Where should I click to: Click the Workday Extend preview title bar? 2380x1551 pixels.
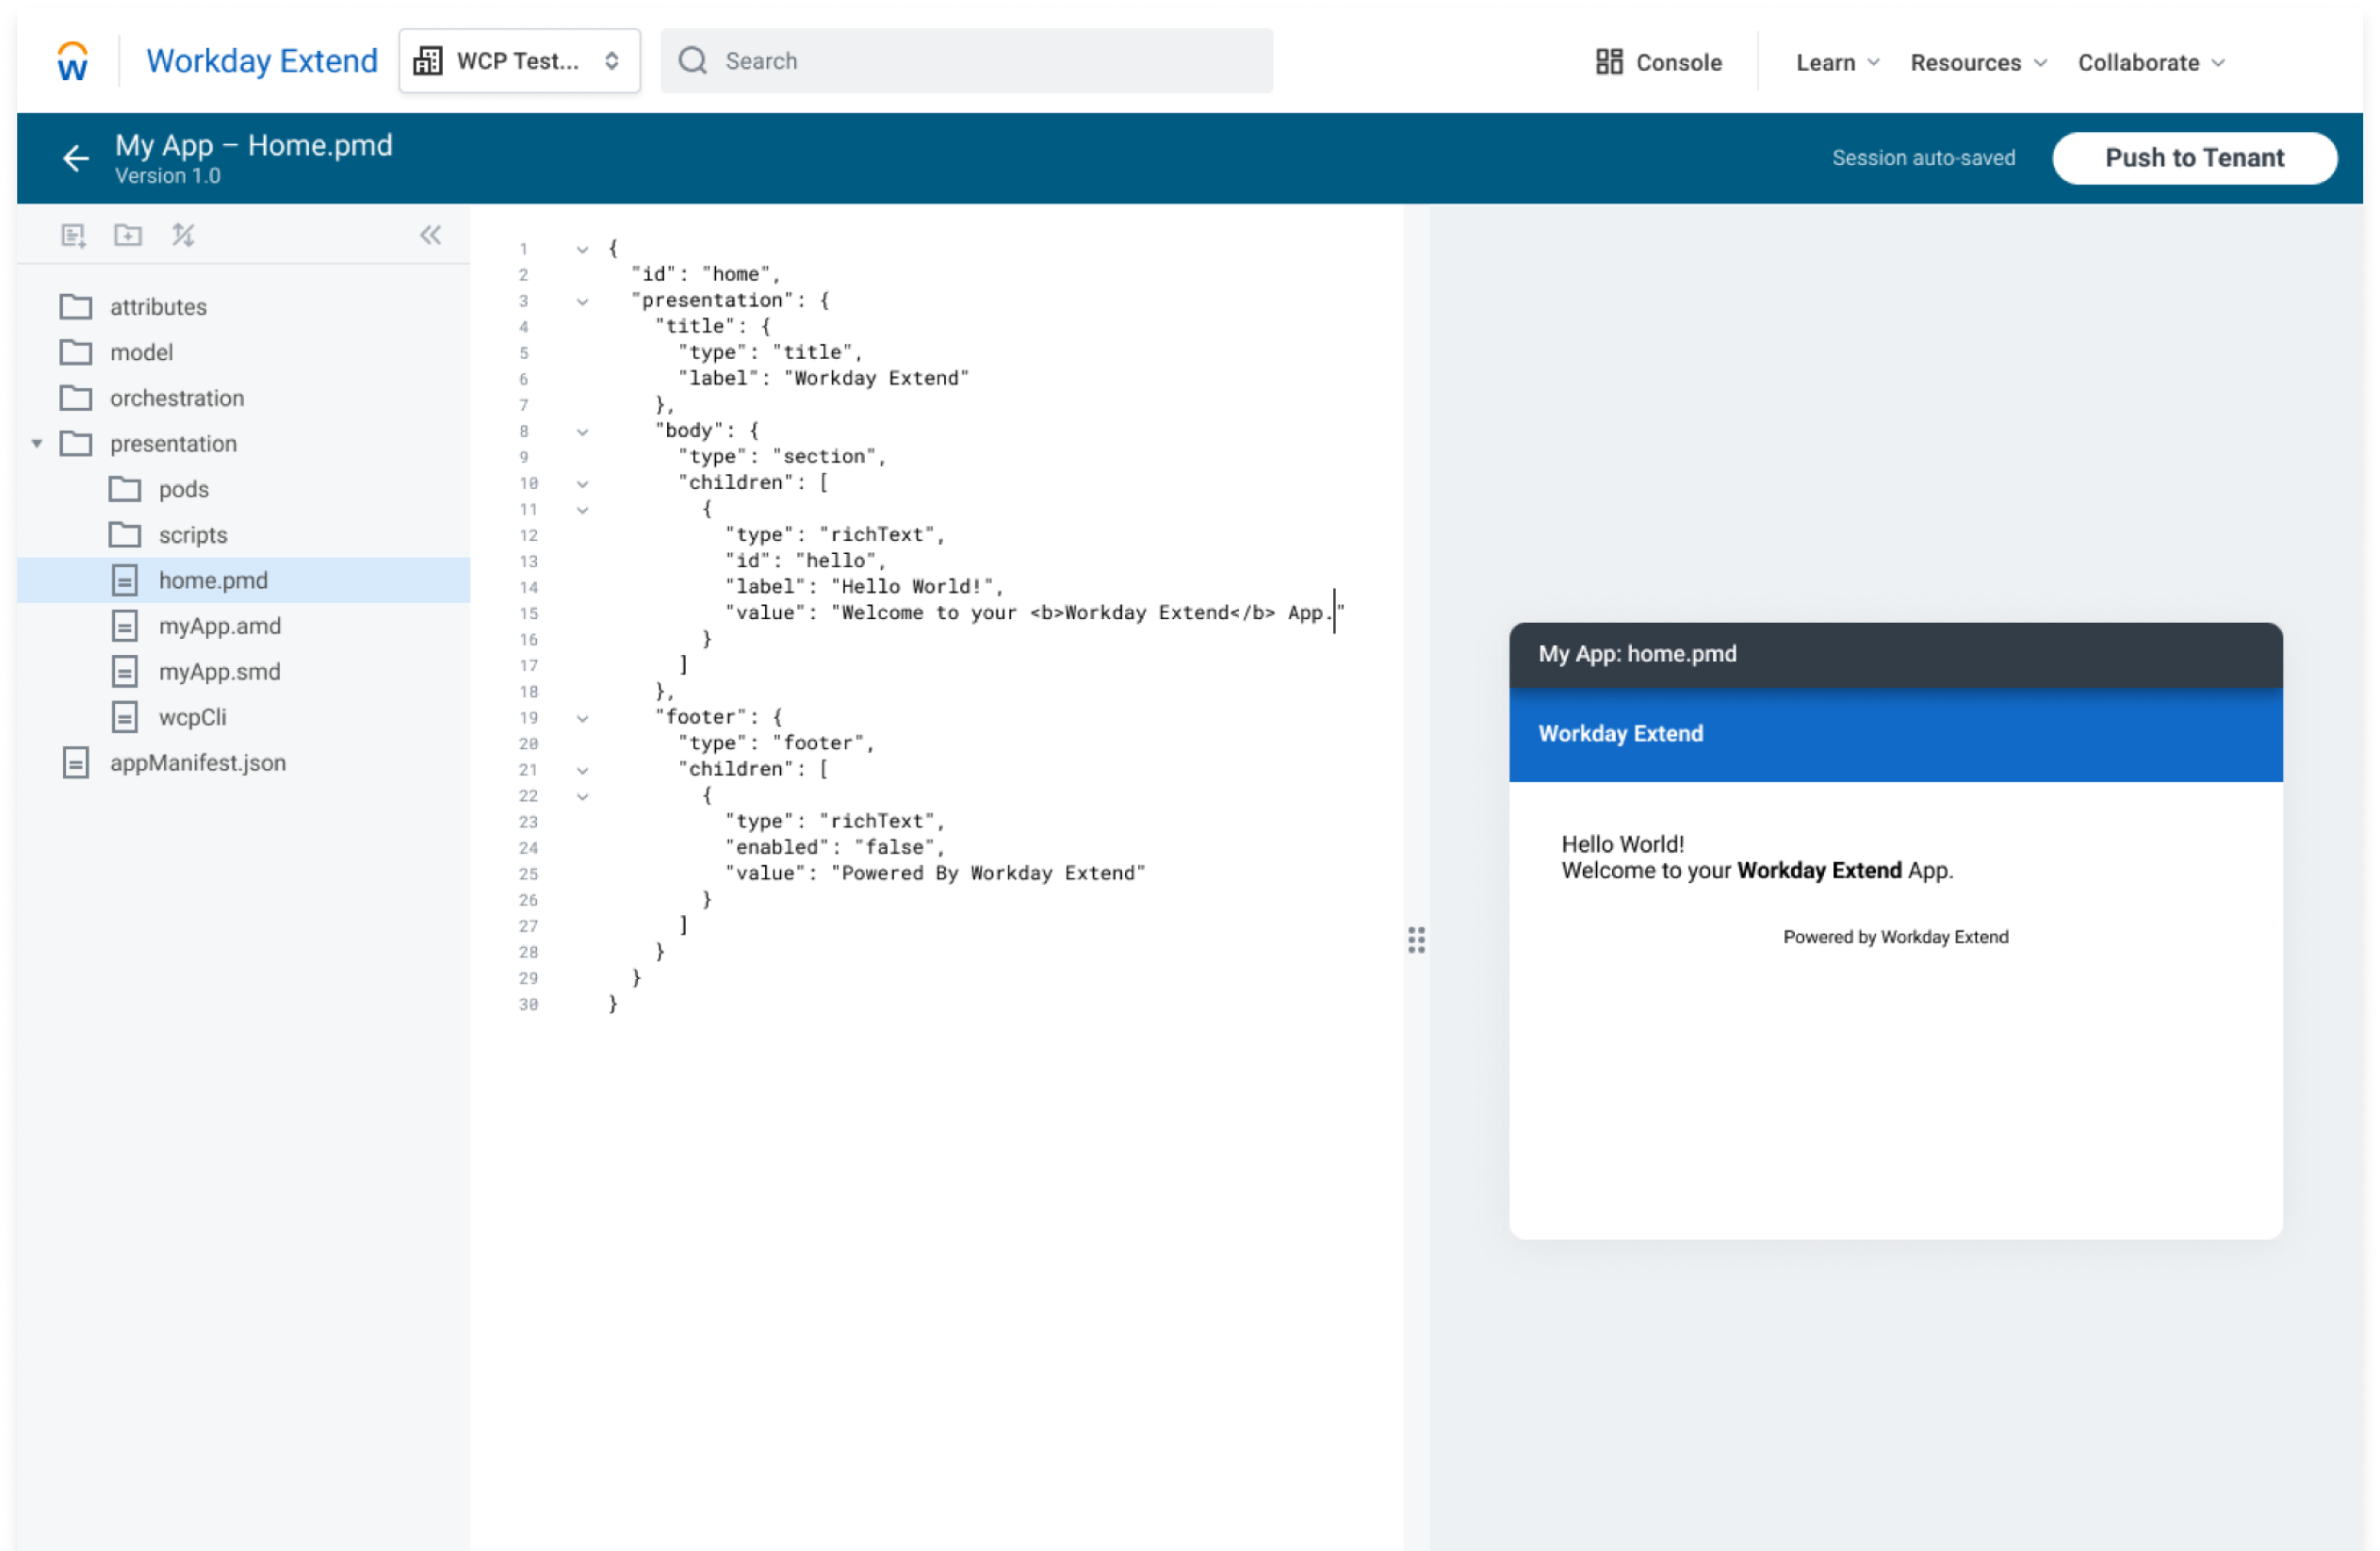[x=1896, y=734]
